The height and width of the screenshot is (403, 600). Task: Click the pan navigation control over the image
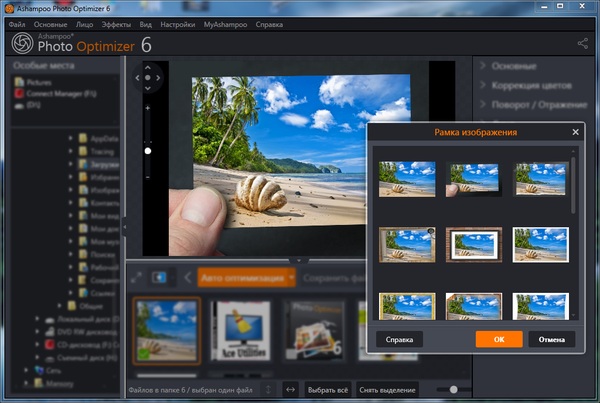tap(148, 77)
